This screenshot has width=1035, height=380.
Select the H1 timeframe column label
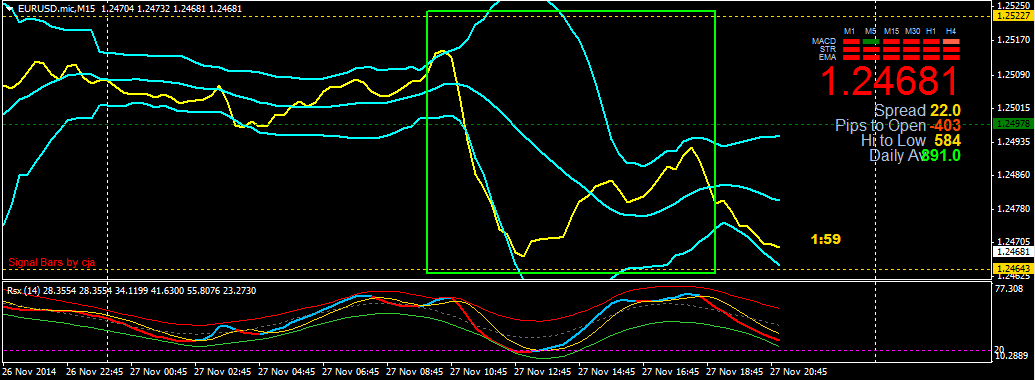(931, 31)
